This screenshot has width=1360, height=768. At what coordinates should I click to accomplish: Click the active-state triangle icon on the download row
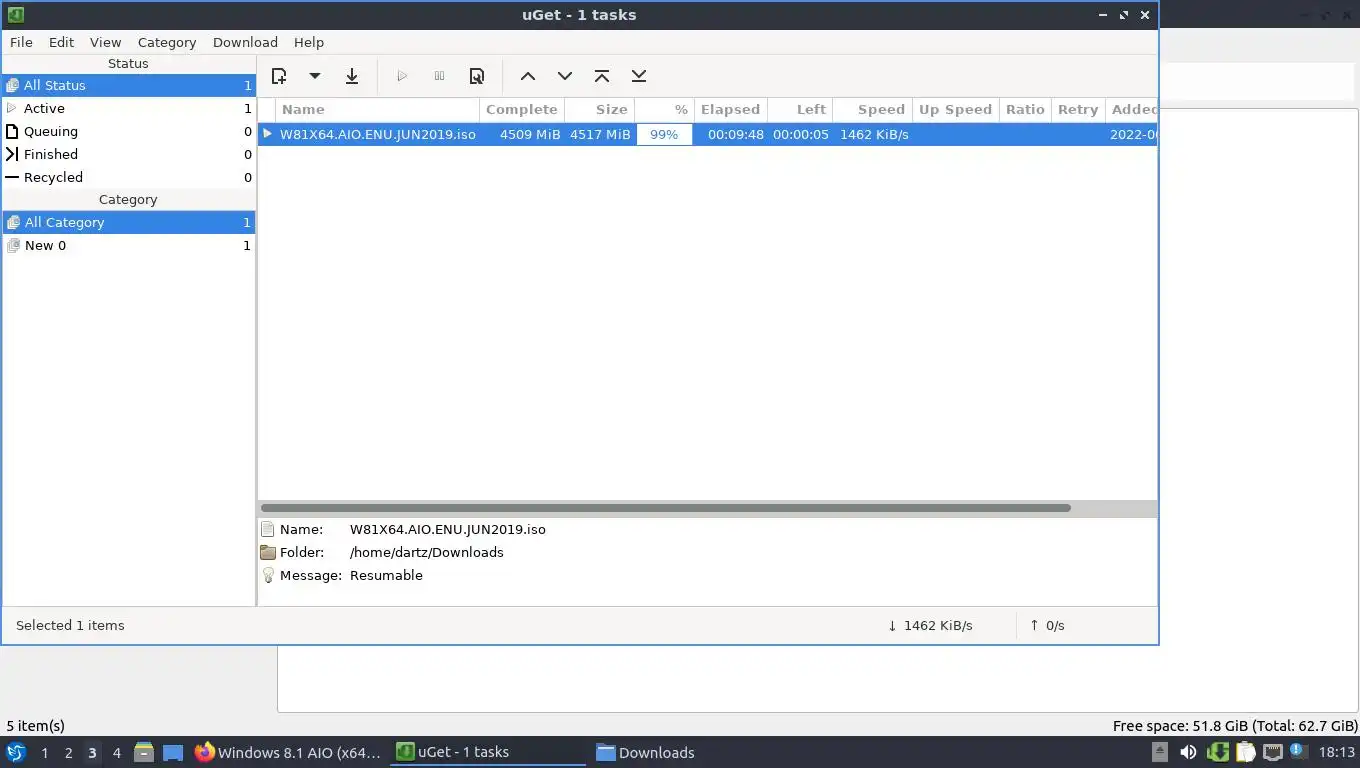tap(267, 133)
